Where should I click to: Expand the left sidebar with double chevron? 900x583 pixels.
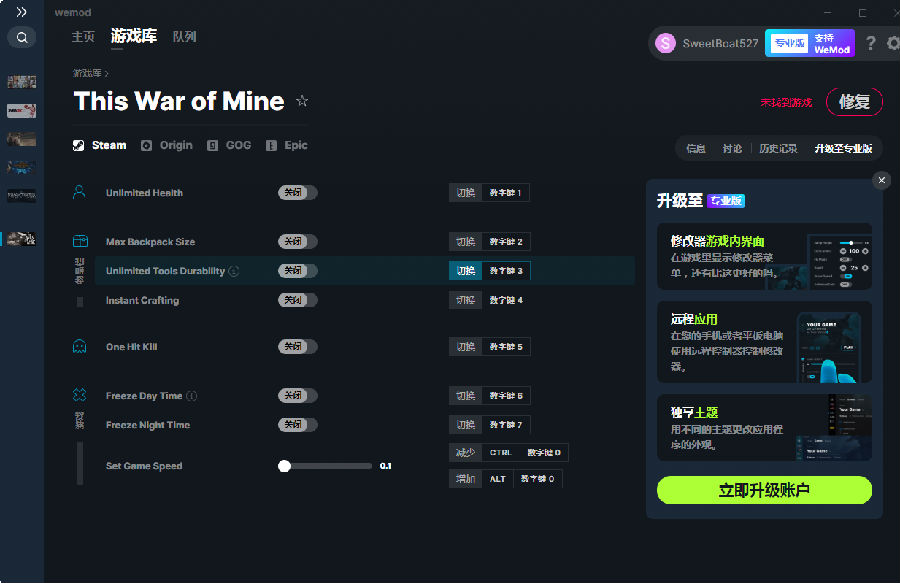21,12
